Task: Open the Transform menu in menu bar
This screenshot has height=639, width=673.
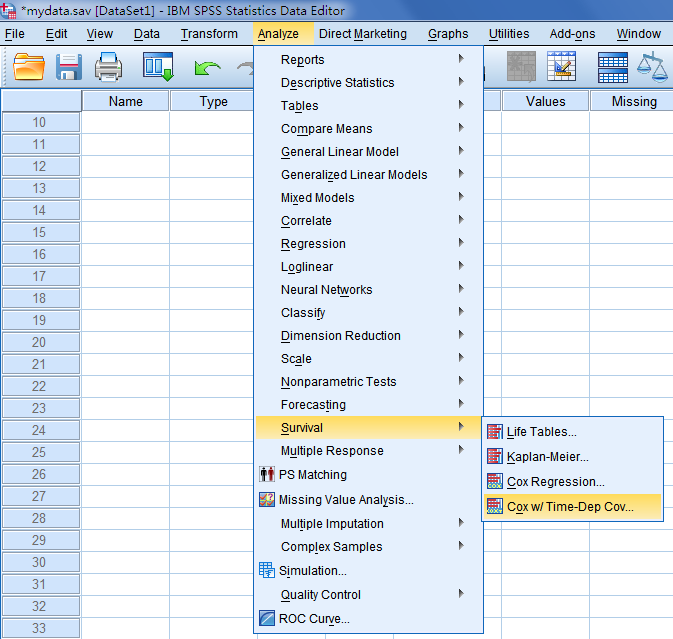Action: [209, 34]
